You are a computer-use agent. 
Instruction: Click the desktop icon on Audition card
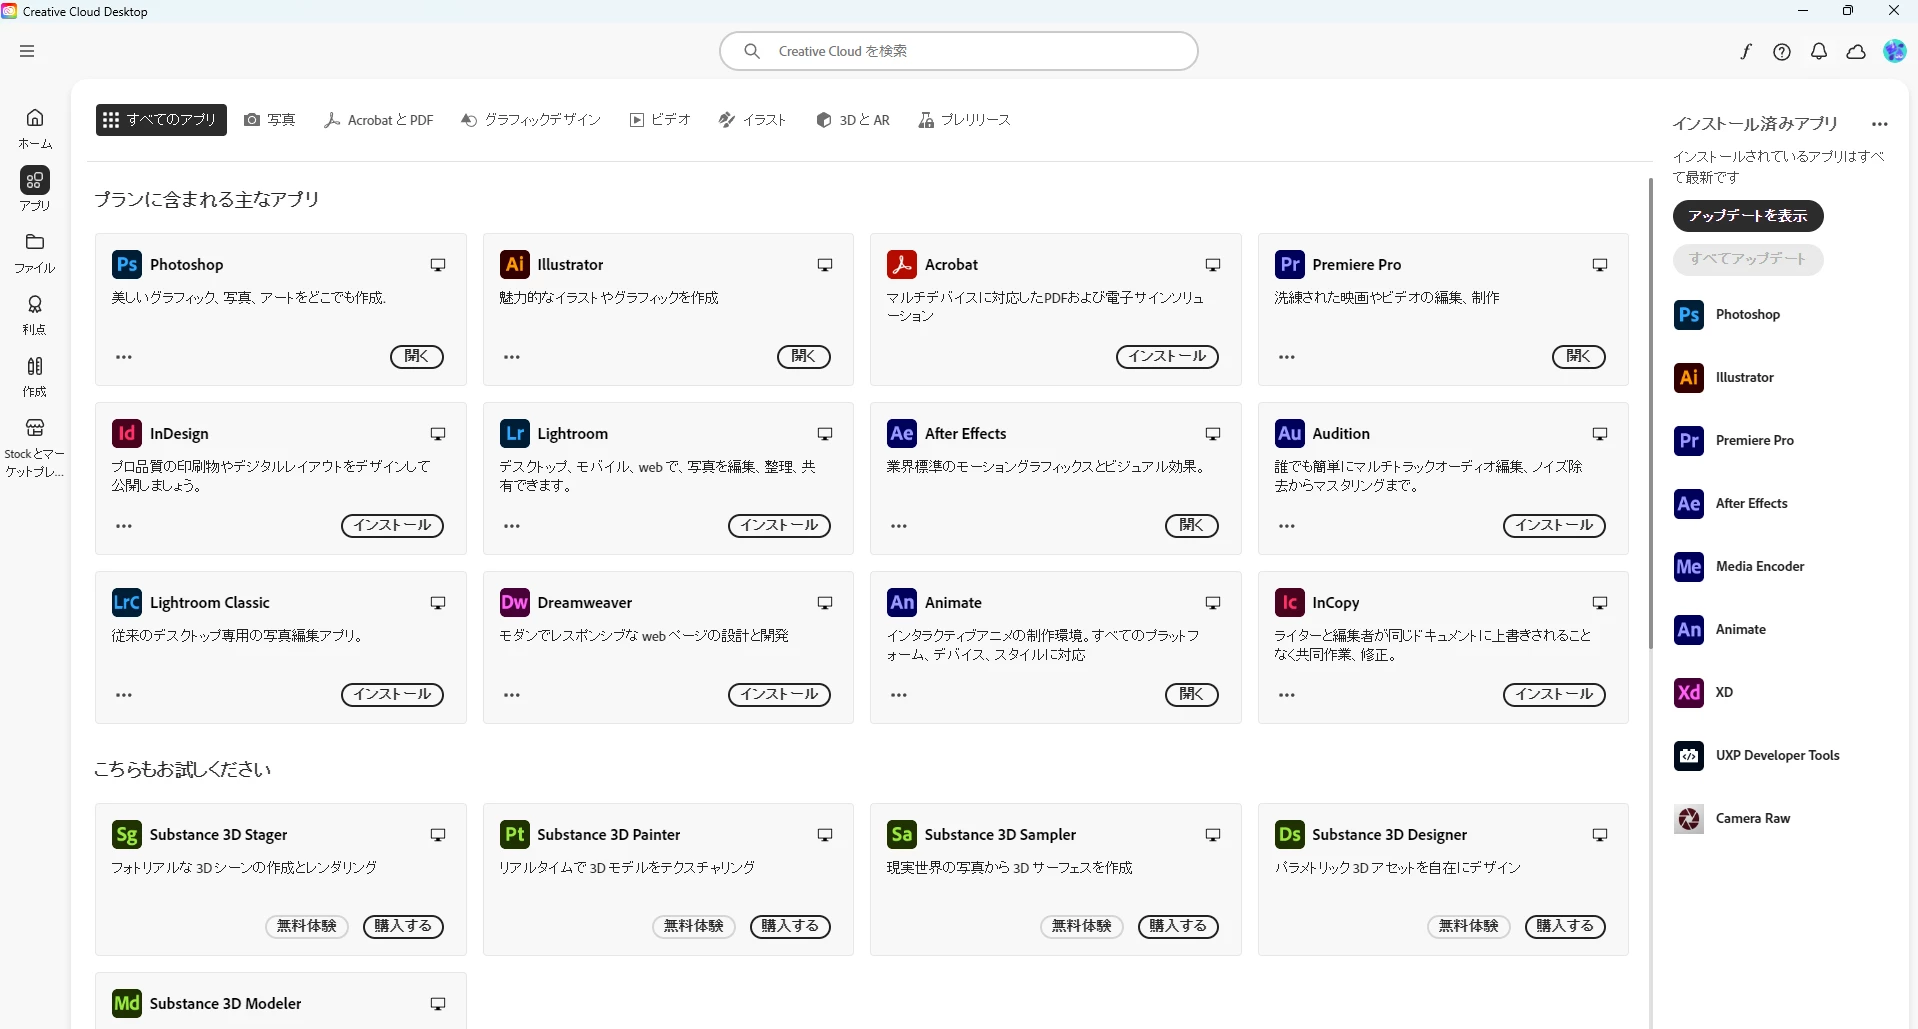click(1600, 434)
